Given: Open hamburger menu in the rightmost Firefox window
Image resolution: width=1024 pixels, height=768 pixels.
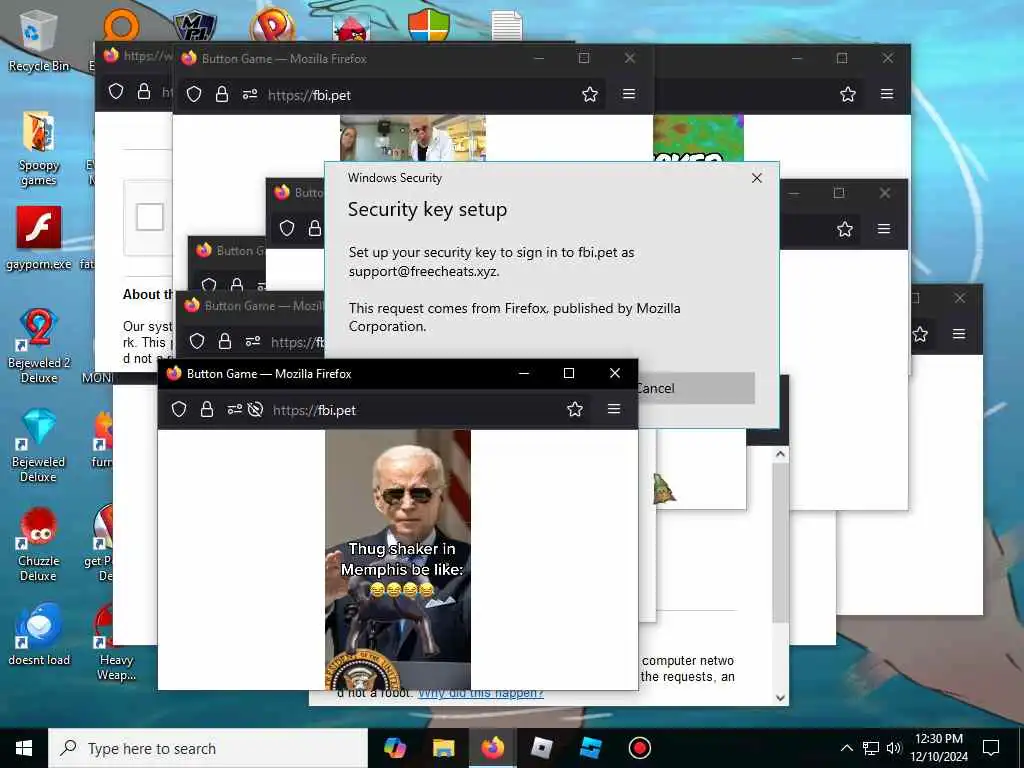Looking at the screenshot, I should pyautogui.click(x=959, y=334).
